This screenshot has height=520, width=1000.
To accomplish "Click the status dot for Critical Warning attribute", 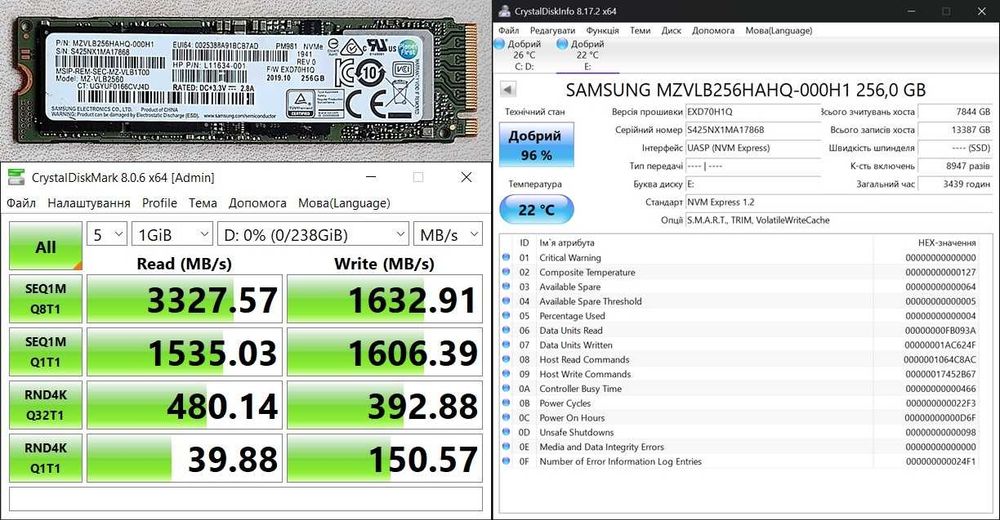I will coord(506,258).
